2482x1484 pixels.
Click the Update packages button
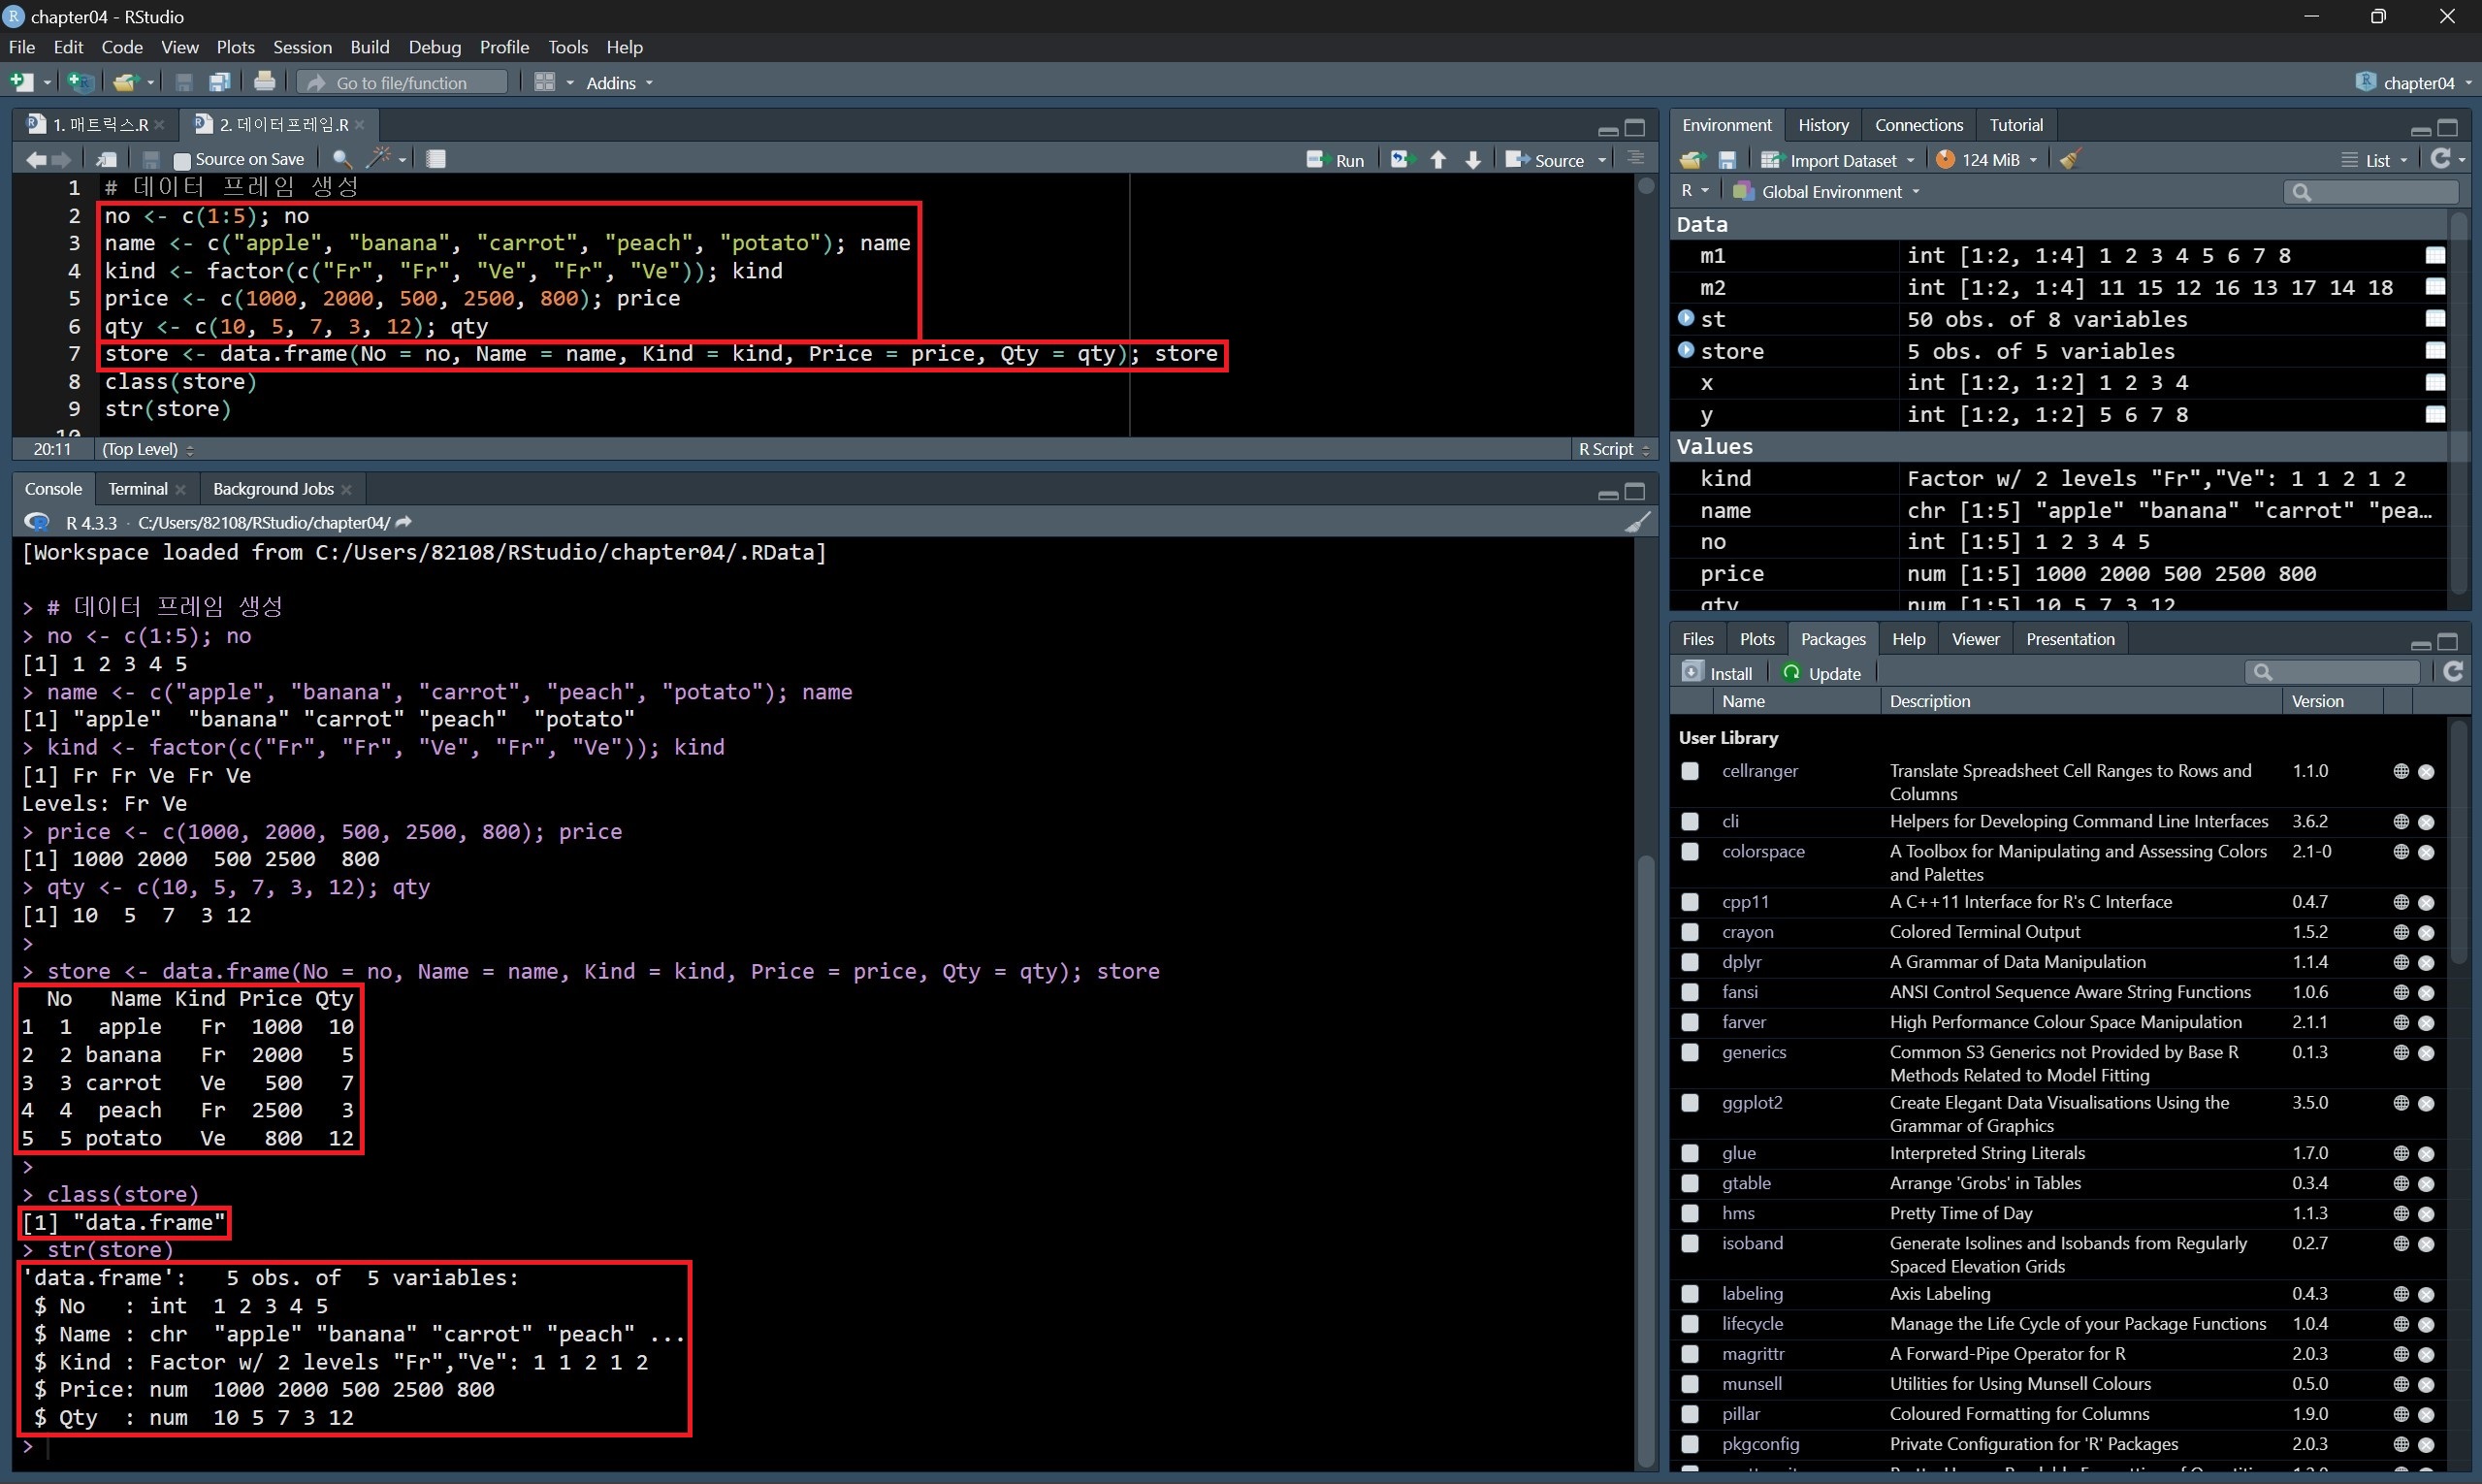(1822, 673)
